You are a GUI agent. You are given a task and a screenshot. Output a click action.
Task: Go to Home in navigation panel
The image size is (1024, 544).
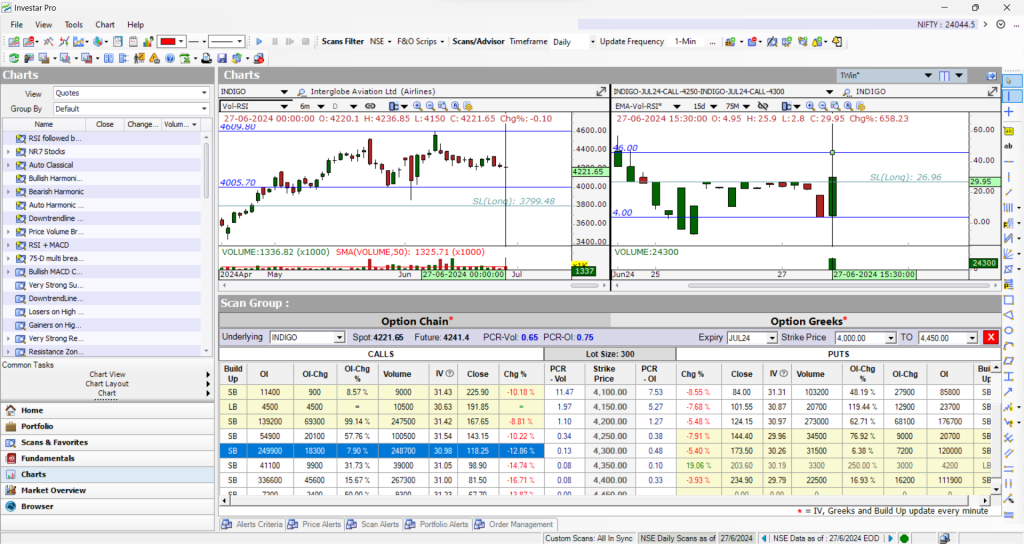point(107,410)
